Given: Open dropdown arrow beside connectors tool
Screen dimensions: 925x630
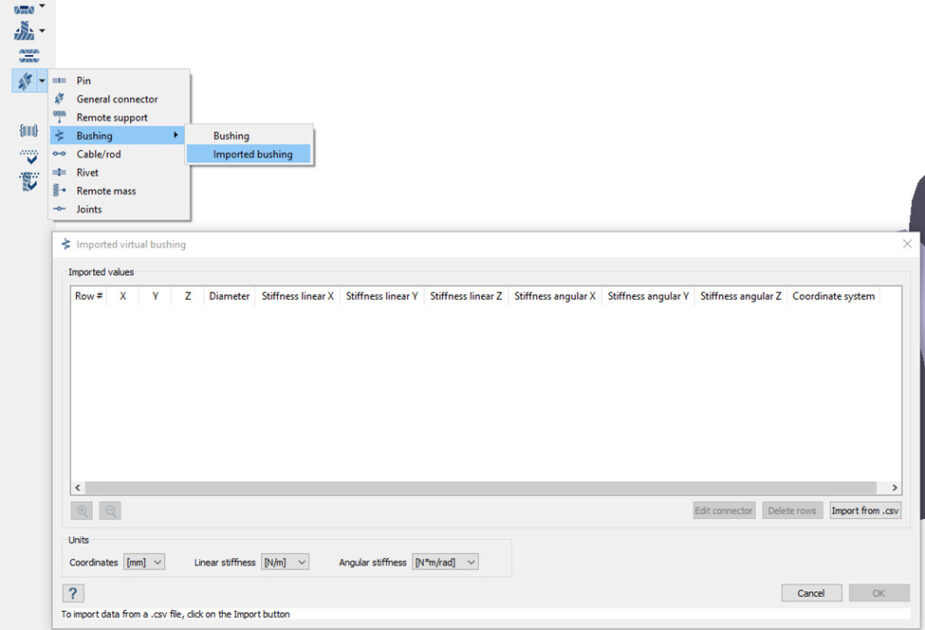Looking at the screenshot, I should coord(42,81).
